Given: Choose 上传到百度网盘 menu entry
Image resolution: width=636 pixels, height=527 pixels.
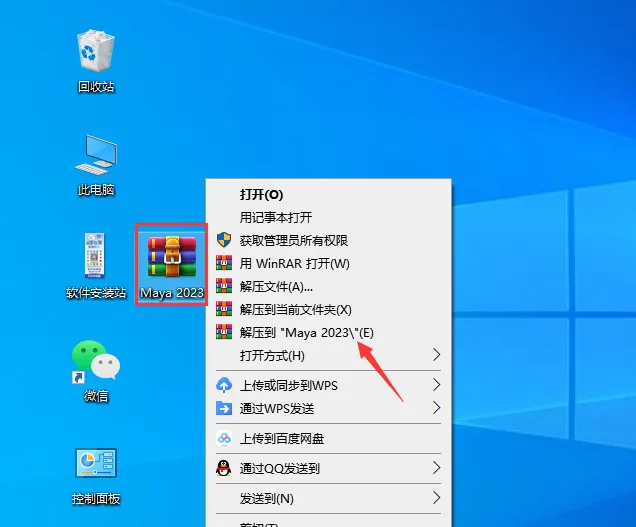Looking at the screenshot, I should pyautogui.click(x=329, y=439).
